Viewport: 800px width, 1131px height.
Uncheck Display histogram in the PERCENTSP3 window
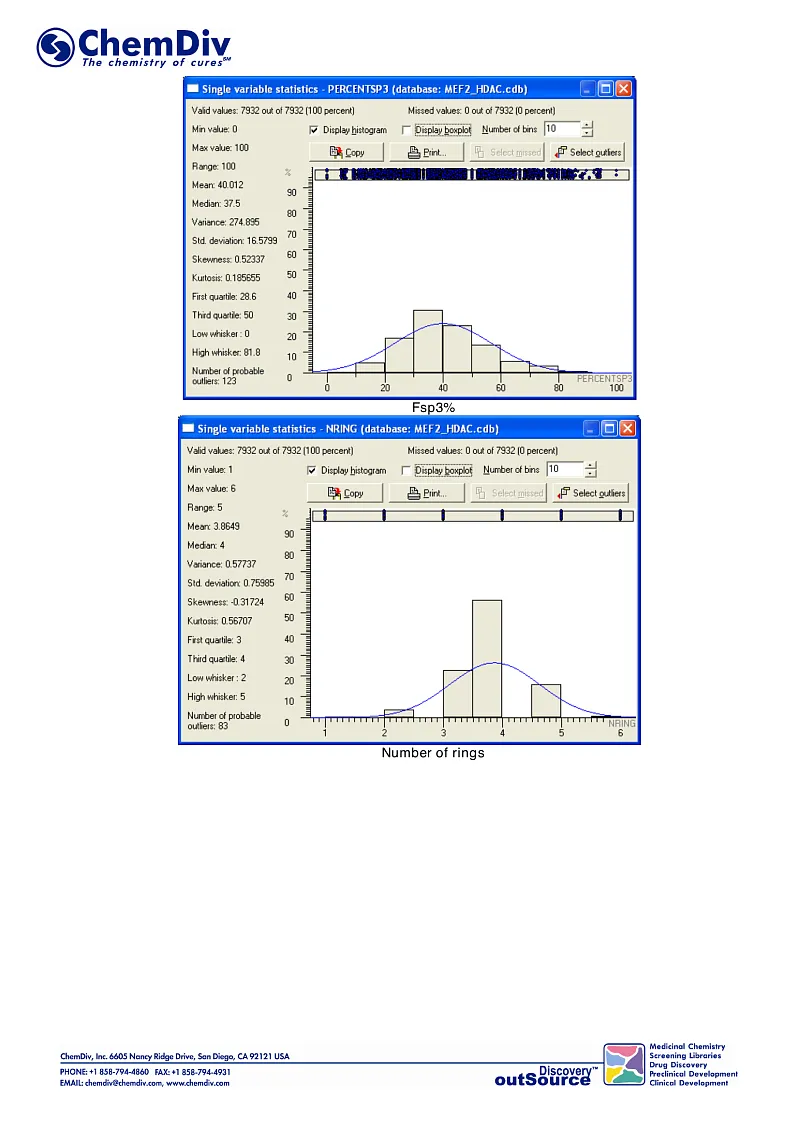pos(315,130)
